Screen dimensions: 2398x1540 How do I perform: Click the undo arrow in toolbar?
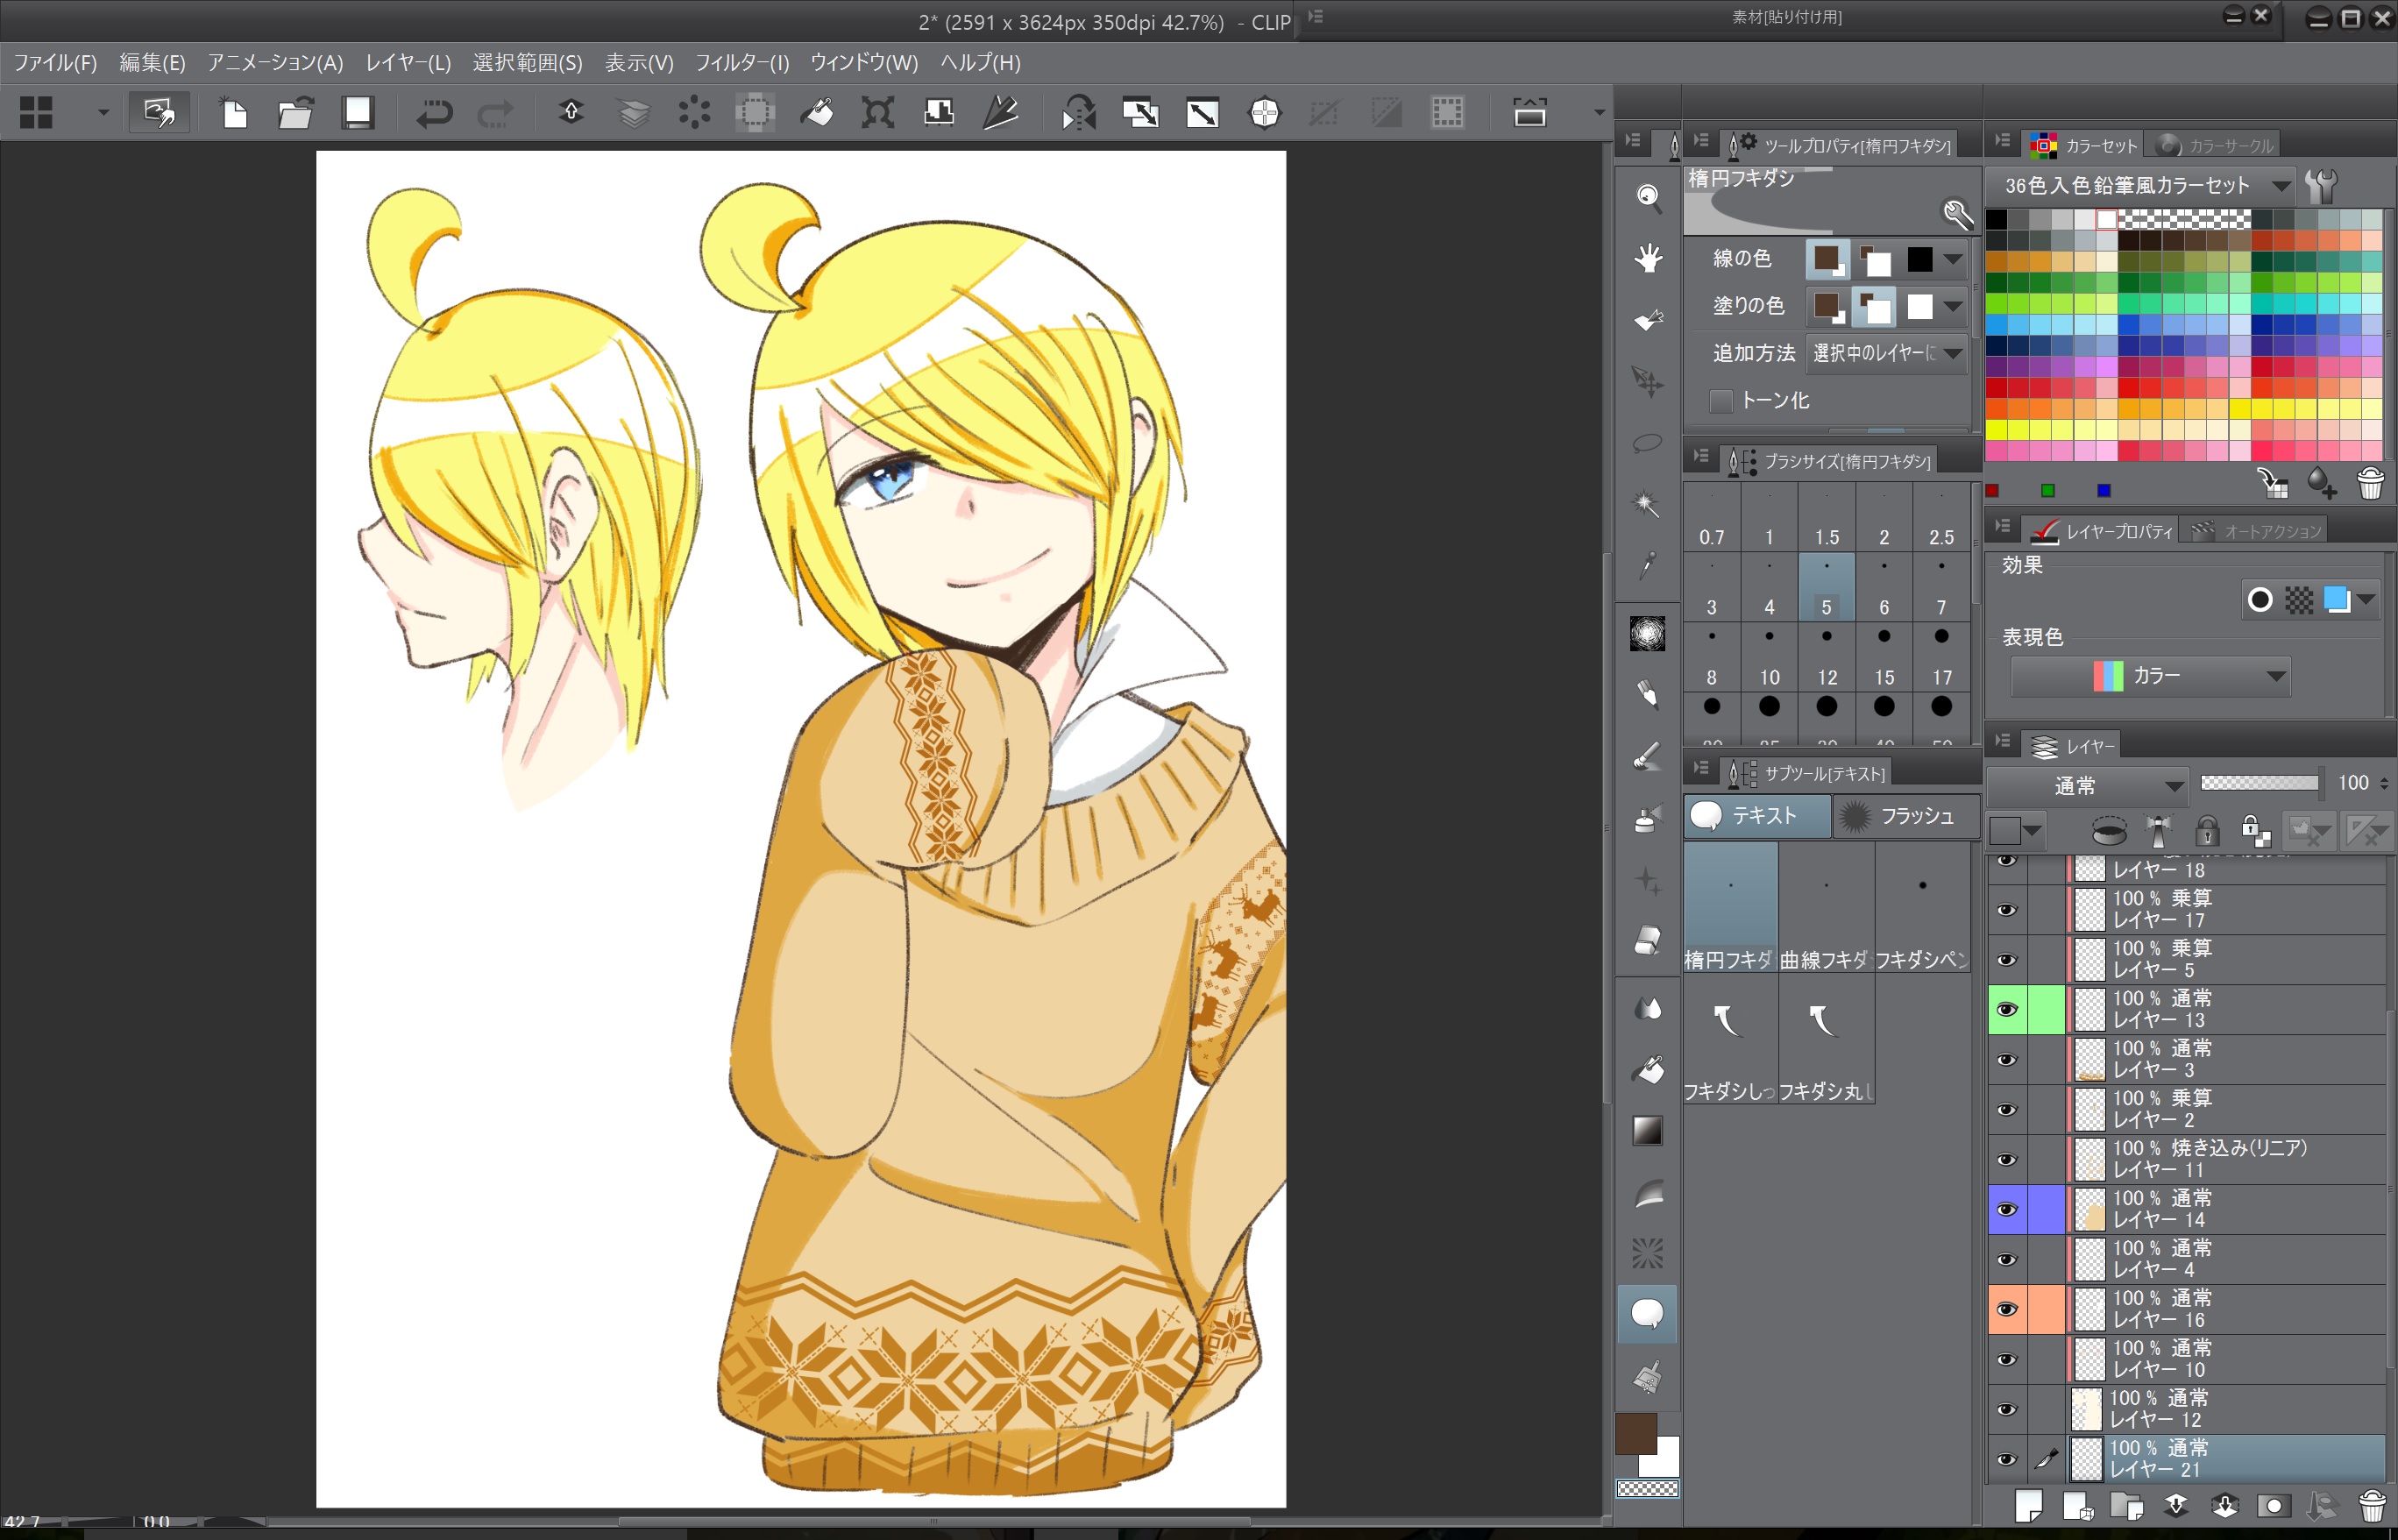coord(434,113)
